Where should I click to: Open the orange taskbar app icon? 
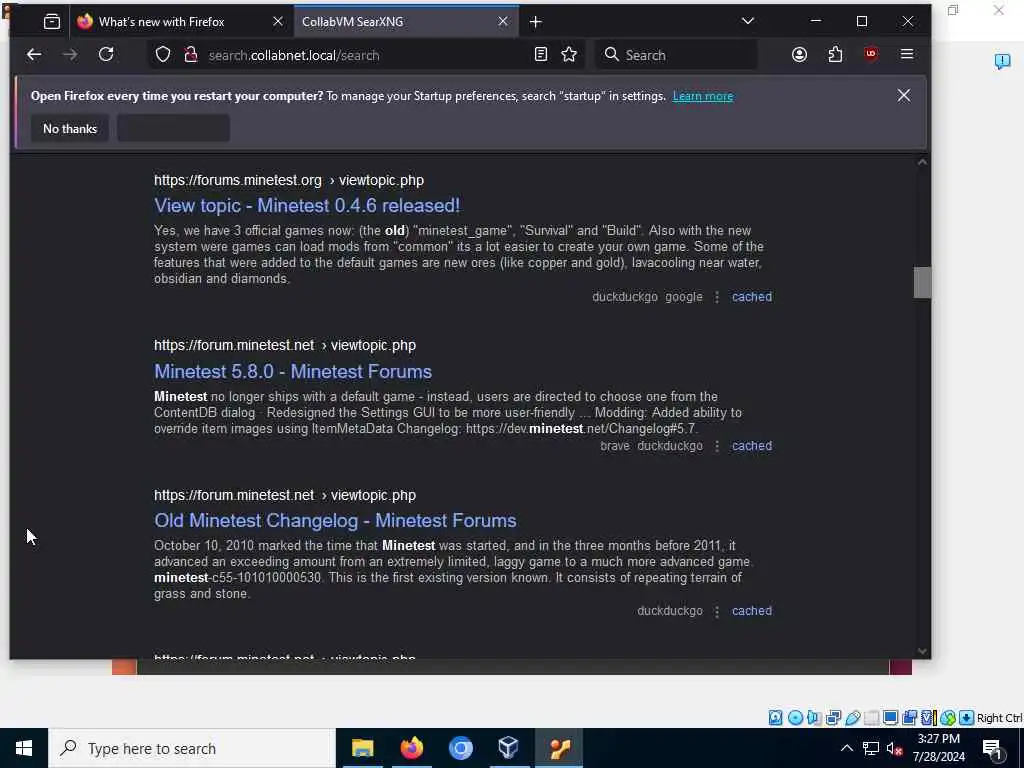coord(560,748)
